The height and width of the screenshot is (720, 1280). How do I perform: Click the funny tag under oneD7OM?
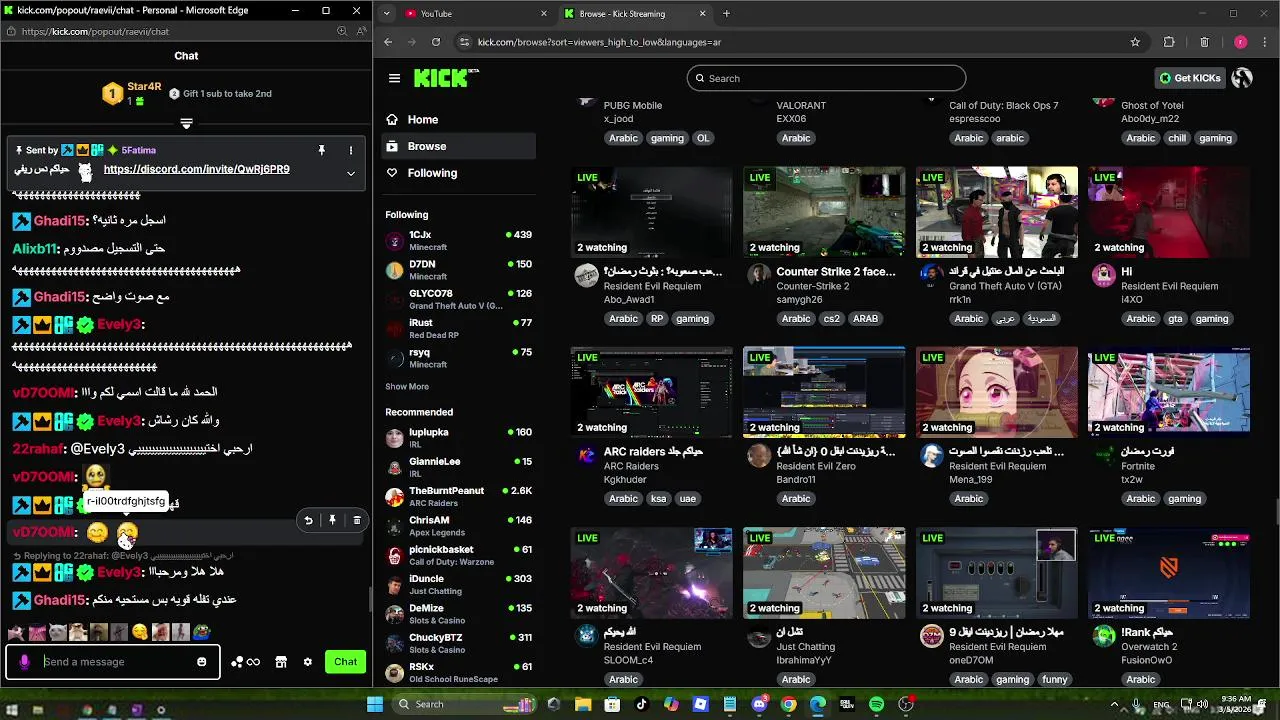(x=1055, y=679)
